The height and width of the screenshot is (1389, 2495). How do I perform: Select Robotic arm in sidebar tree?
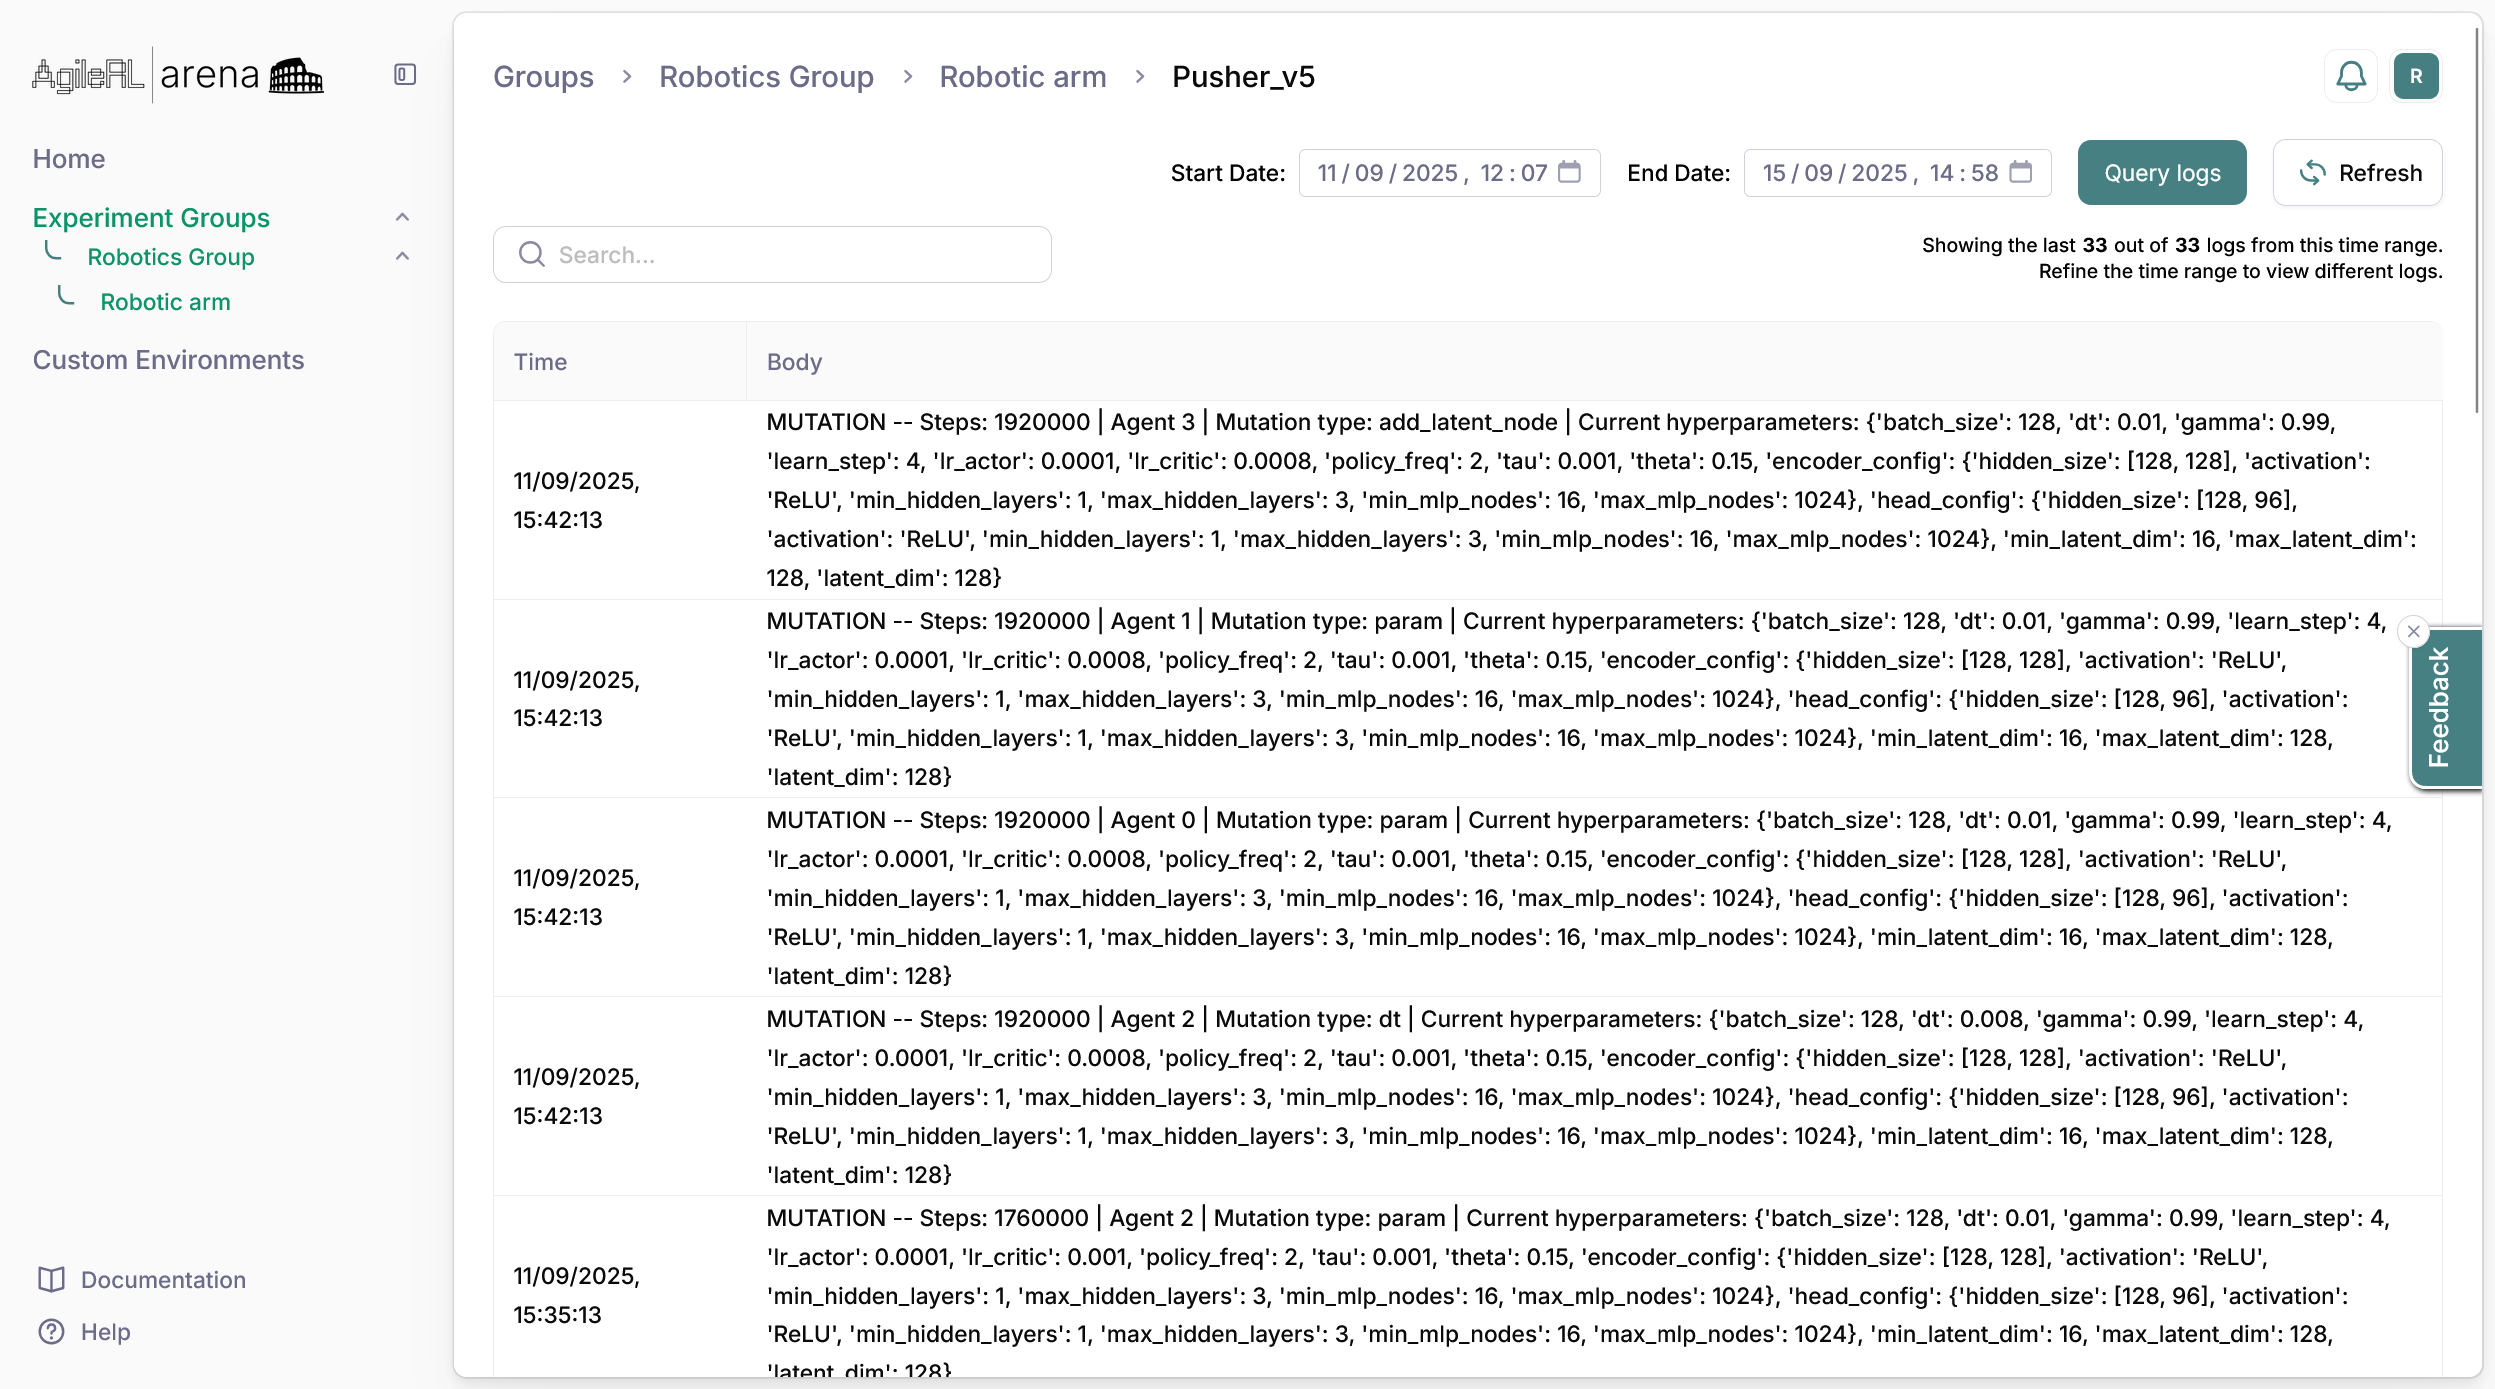click(x=165, y=302)
